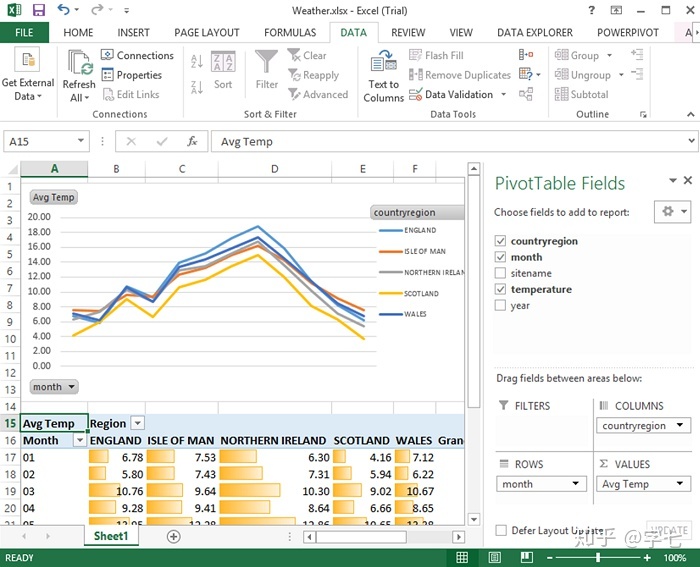Image resolution: width=700 pixels, height=567 pixels.
Task: Check the sitename field
Action: pos(500,273)
